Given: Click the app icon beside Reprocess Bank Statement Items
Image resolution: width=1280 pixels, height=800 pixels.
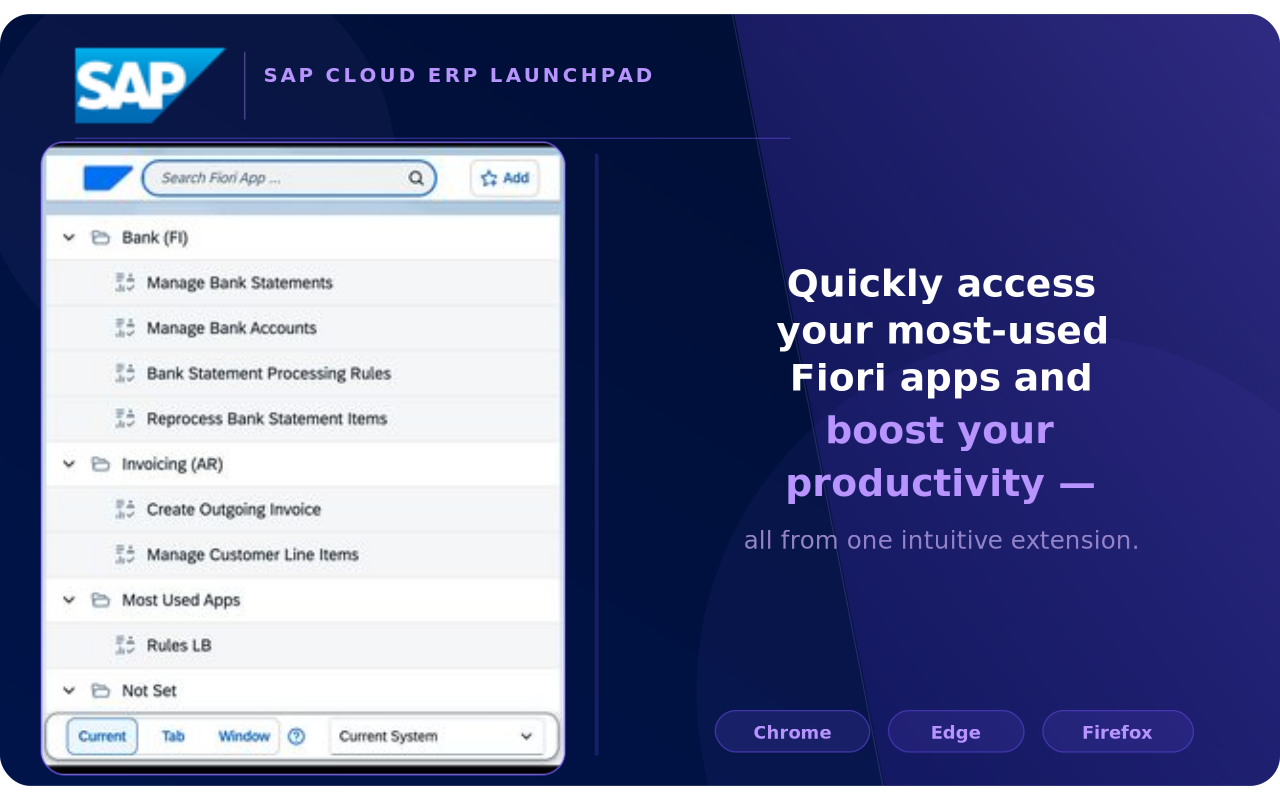Looking at the screenshot, I should tap(125, 418).
